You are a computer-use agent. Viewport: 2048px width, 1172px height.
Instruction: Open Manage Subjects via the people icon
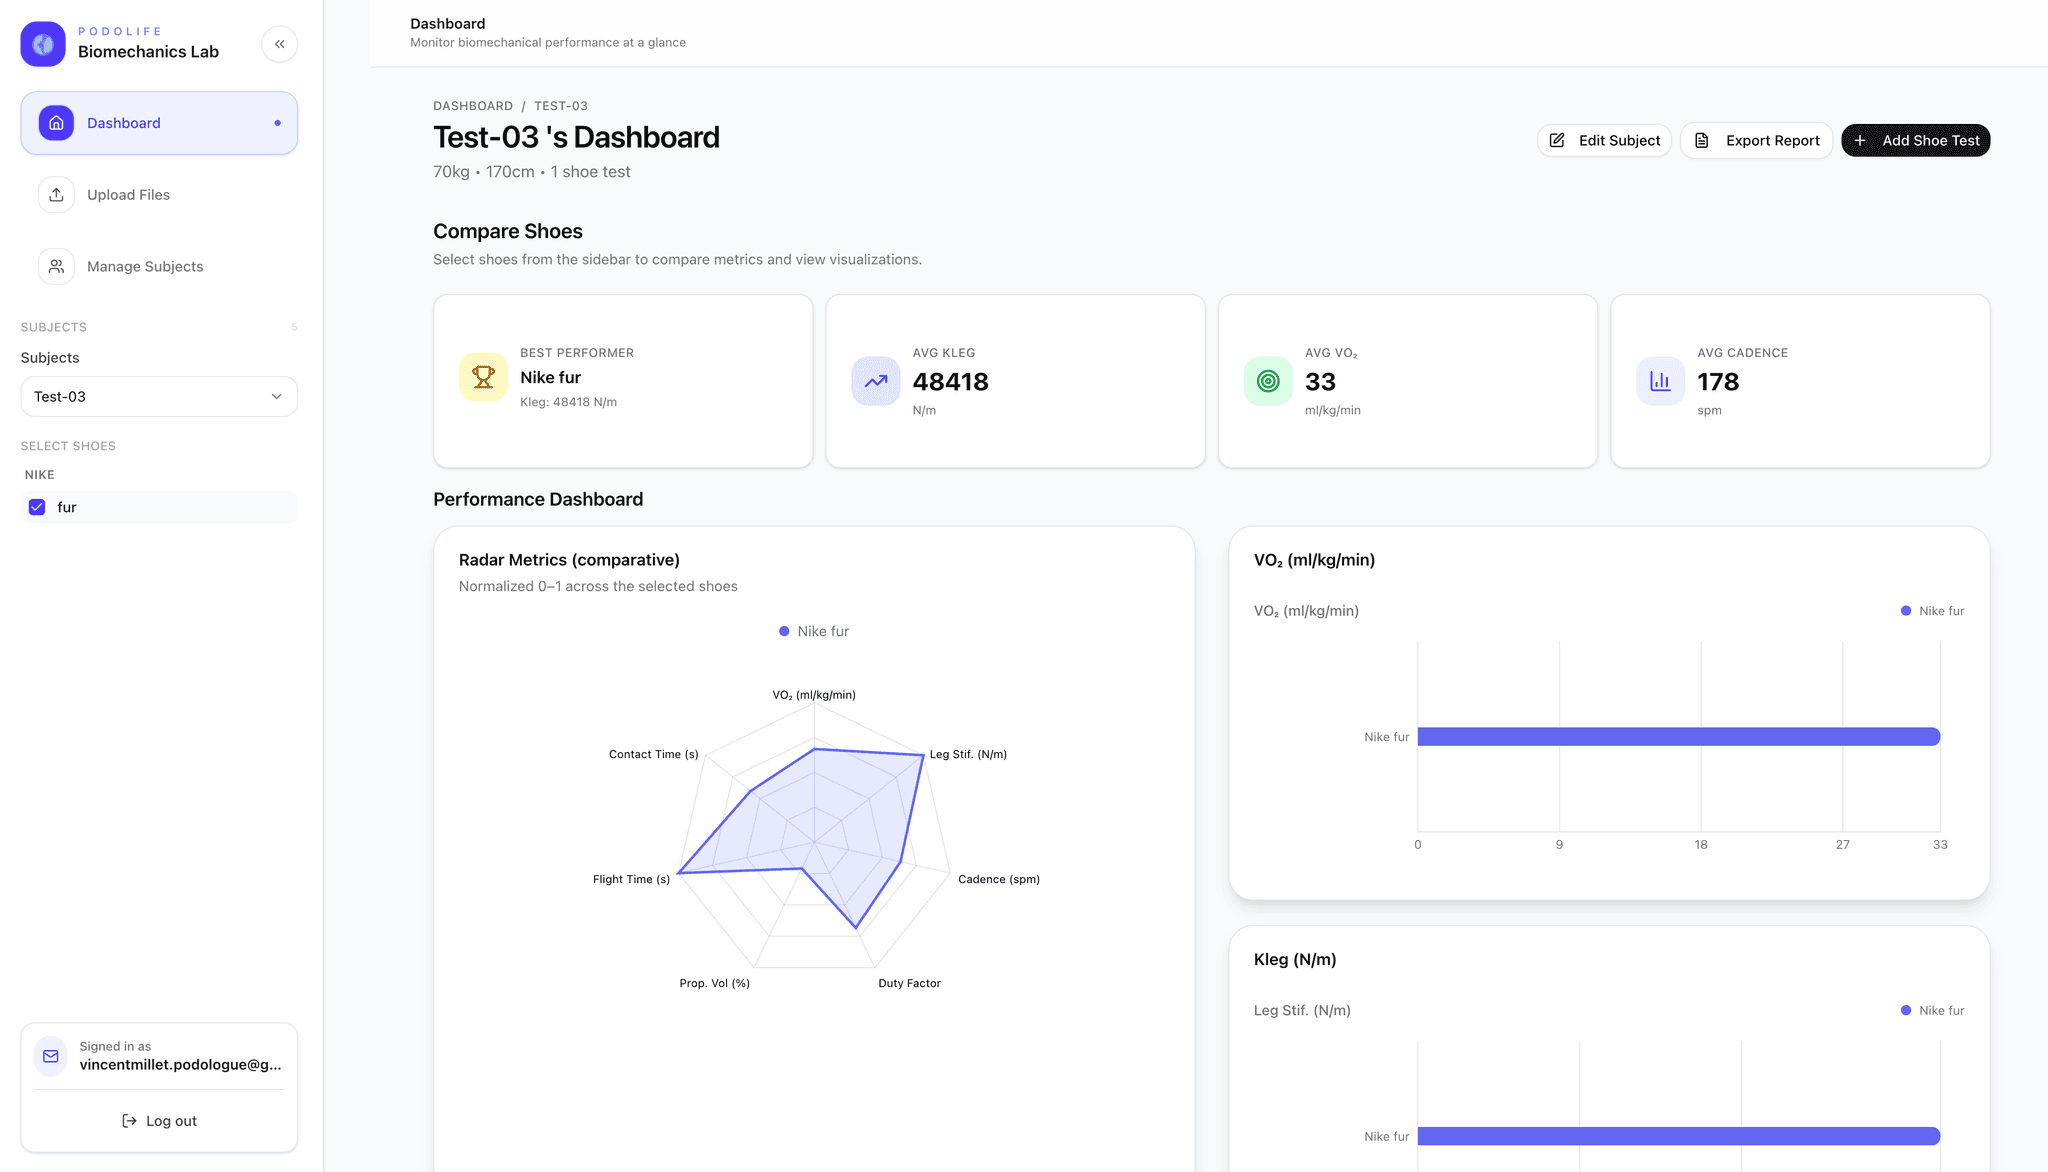click(56, 266)
